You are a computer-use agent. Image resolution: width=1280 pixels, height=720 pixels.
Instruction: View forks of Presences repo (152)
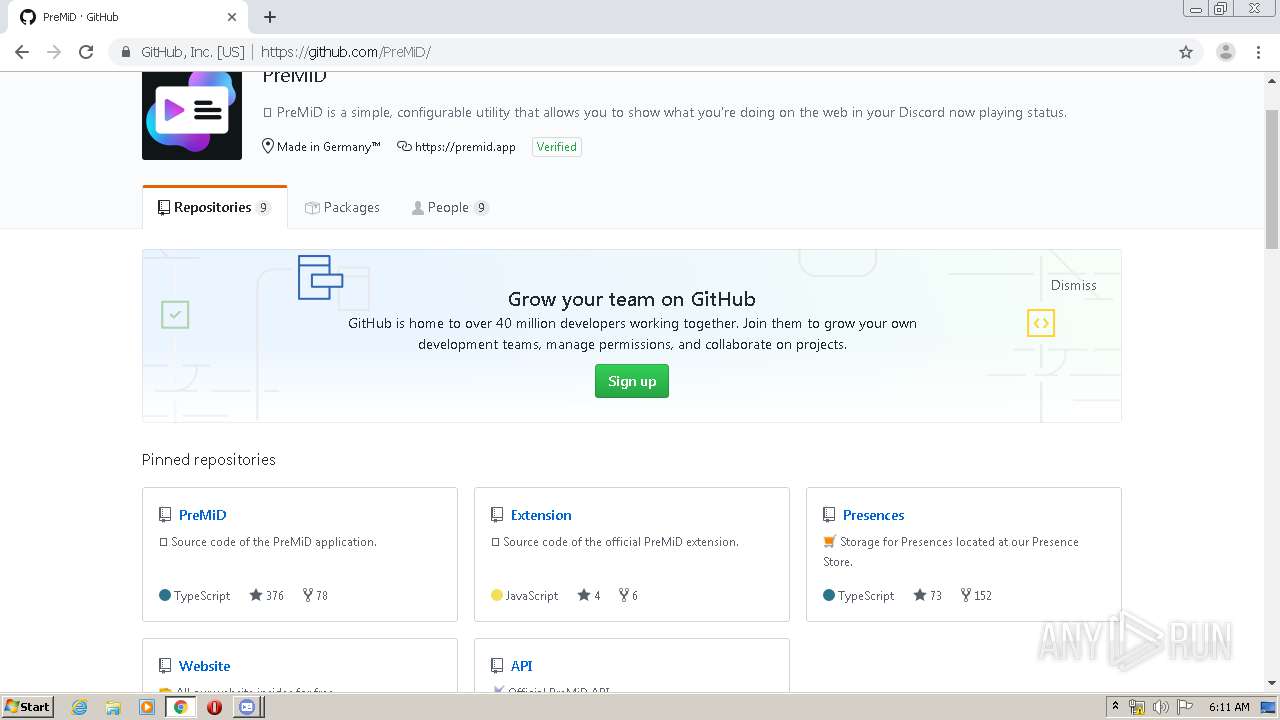[x=976, y=595]
